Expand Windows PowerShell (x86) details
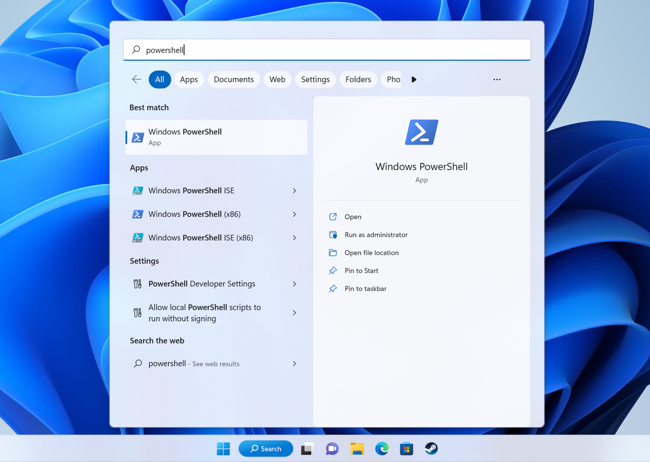This screenshot has height=462, width=650. (x=294, y=214)
